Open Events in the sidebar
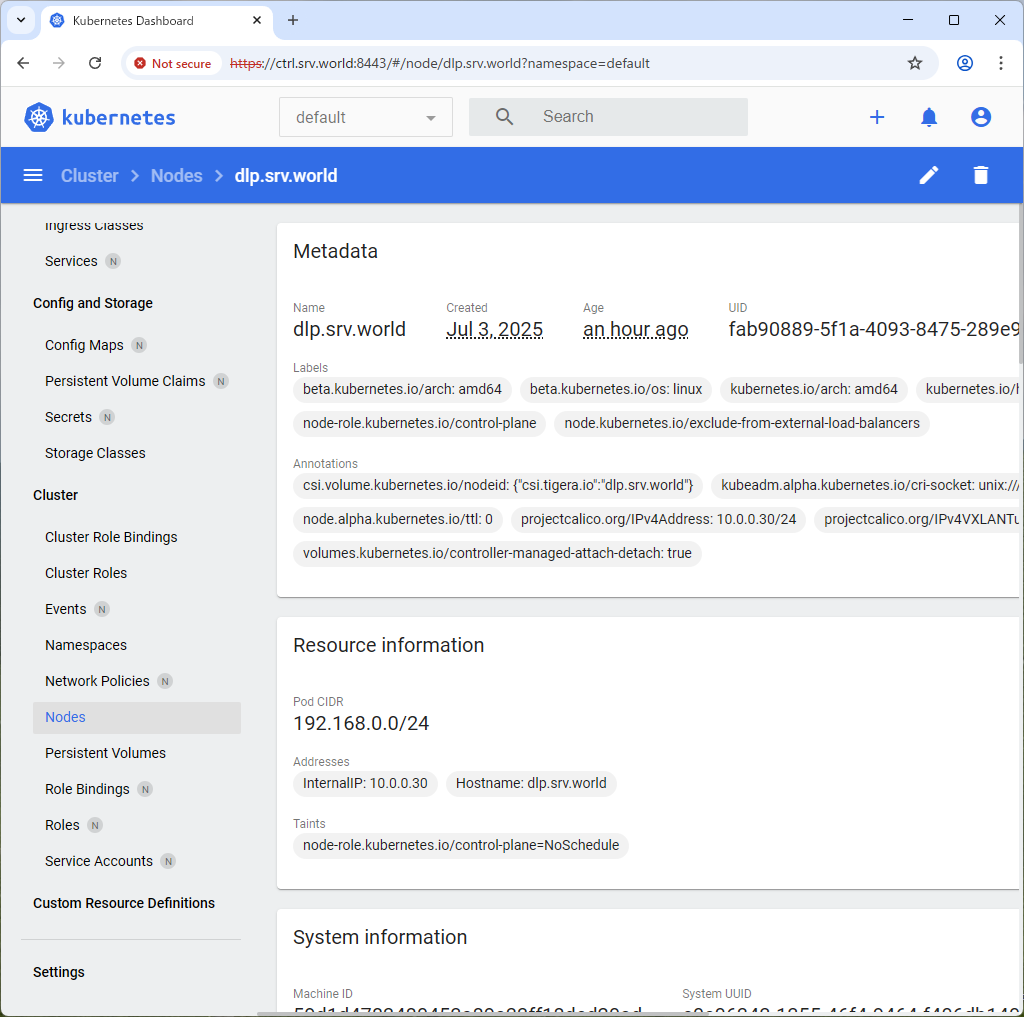 point(65,609)
